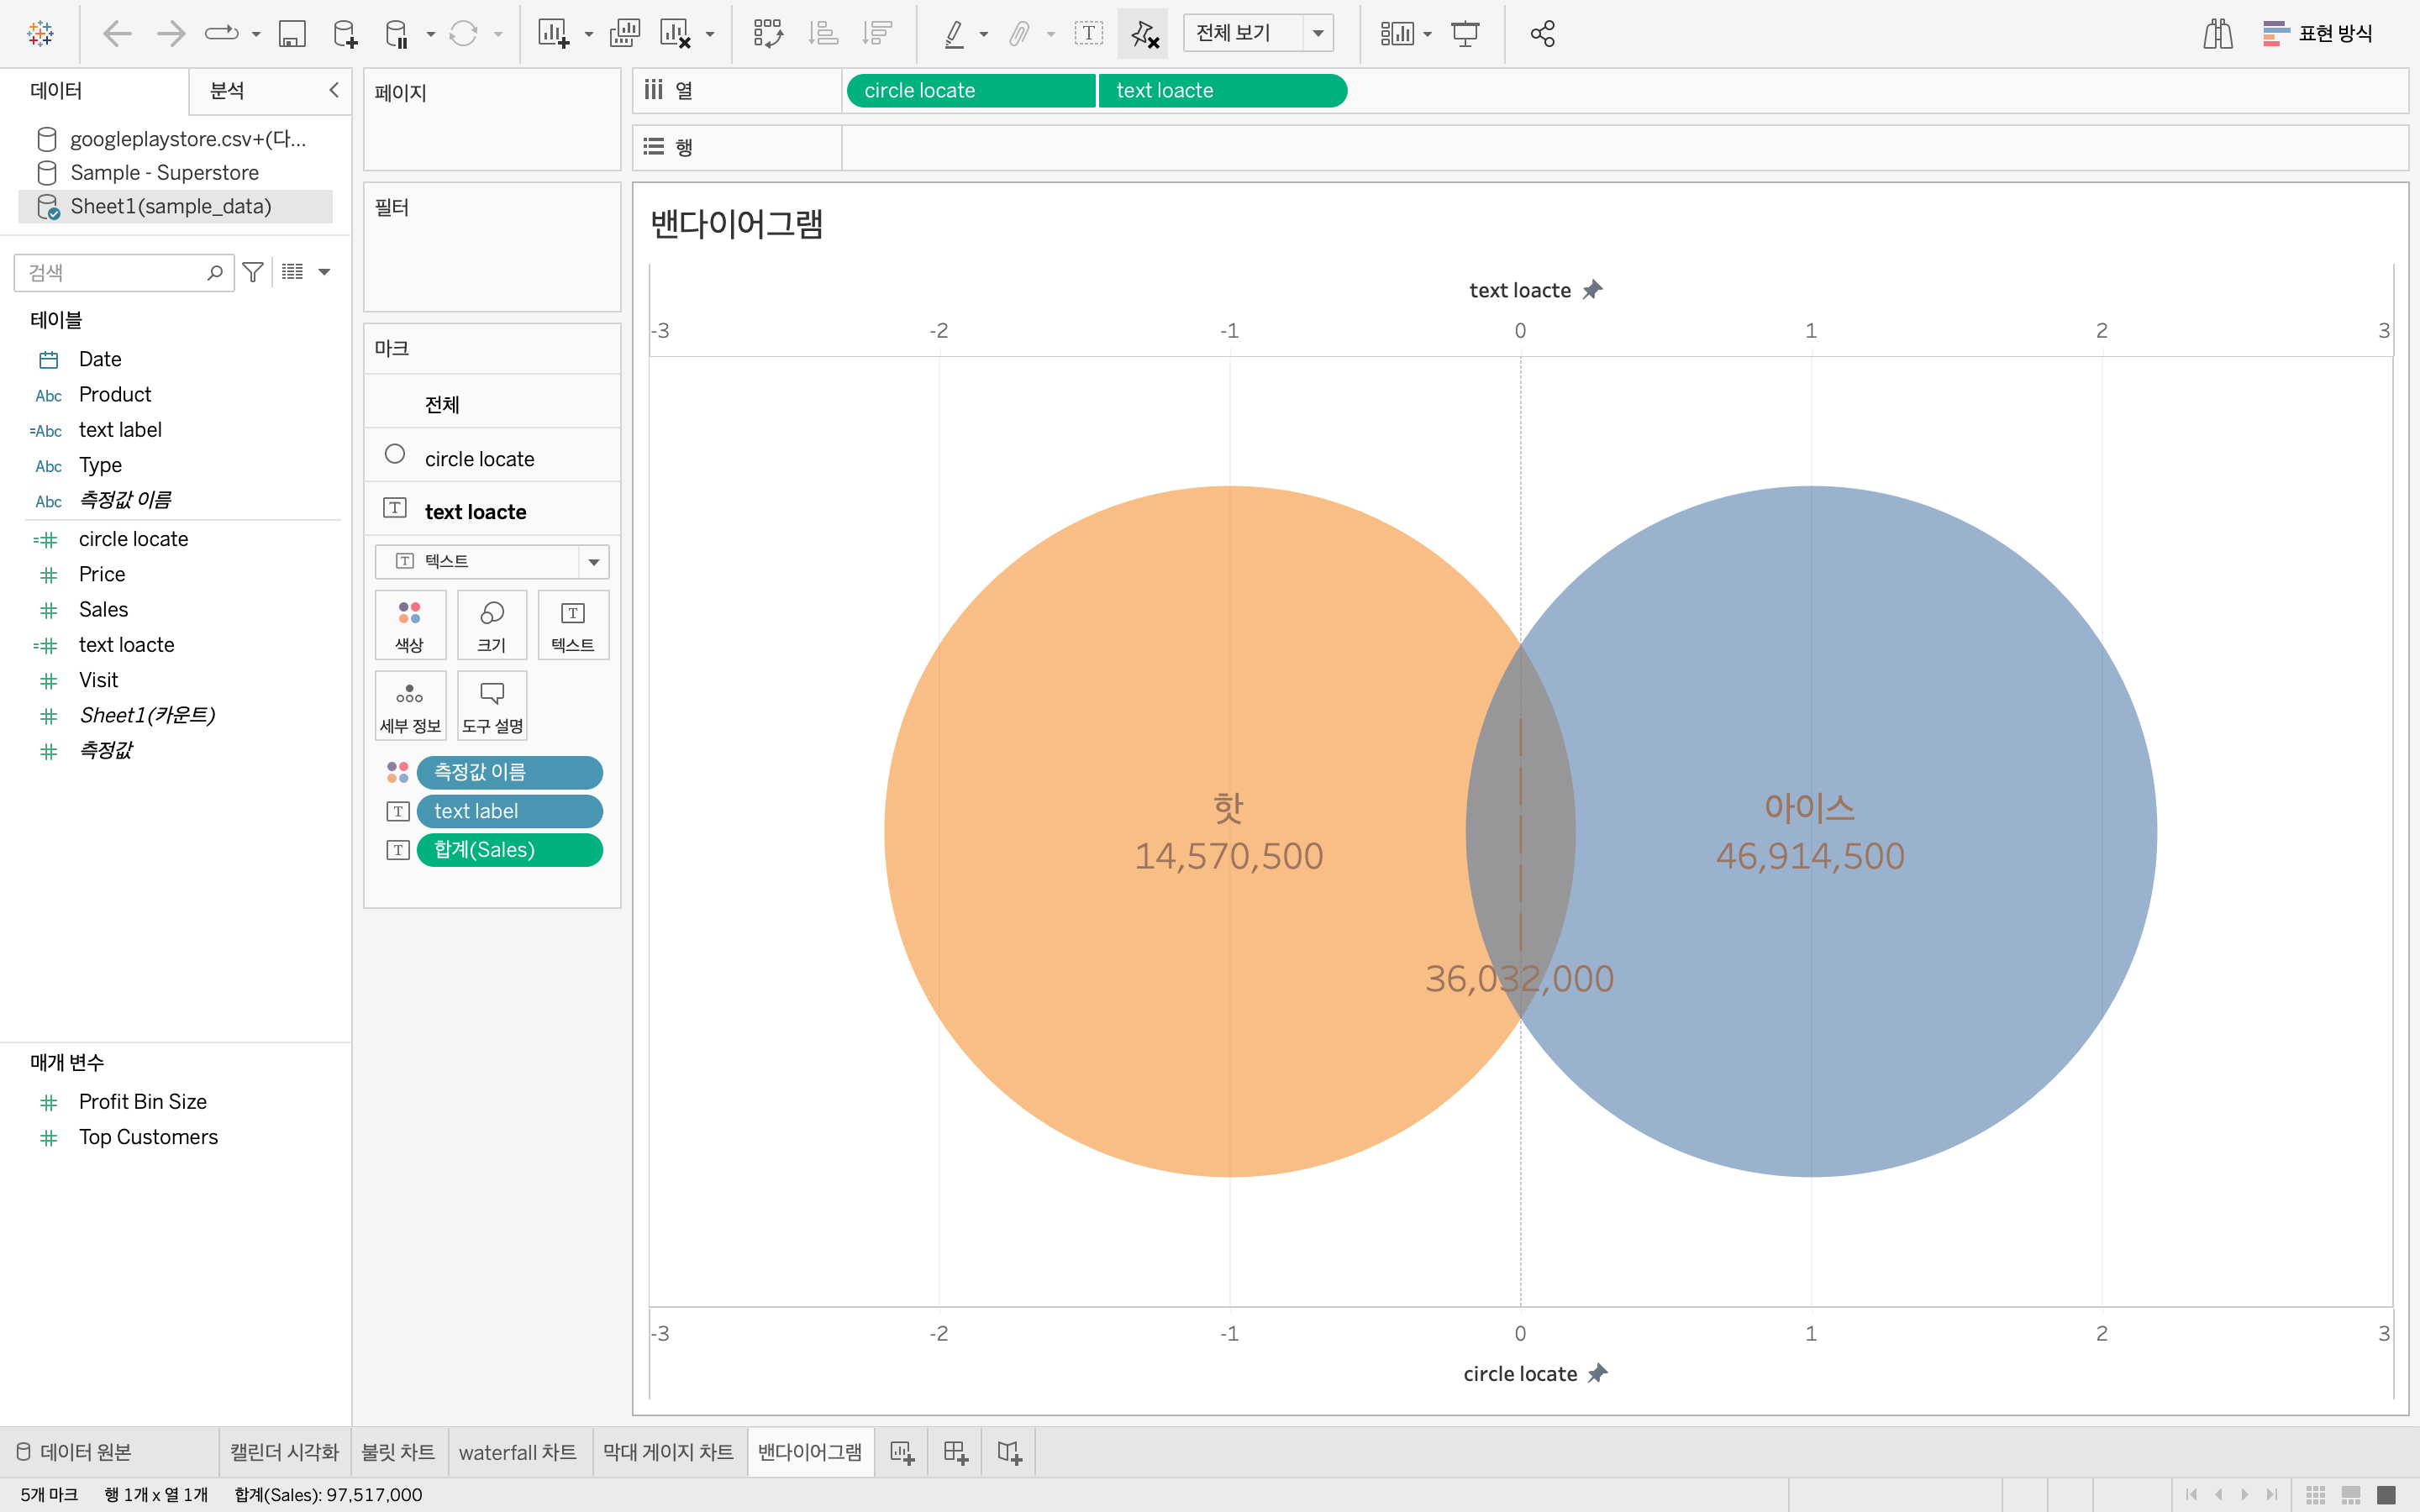Open the tooltip (도구 설명) mark card
Viewport: 2420px width, 1512px height.
(491, 705)
